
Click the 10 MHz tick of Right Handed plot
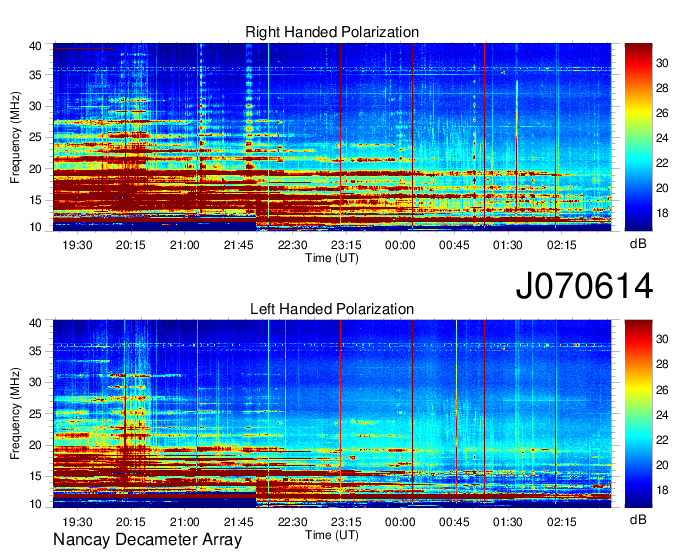pos(35,227)
